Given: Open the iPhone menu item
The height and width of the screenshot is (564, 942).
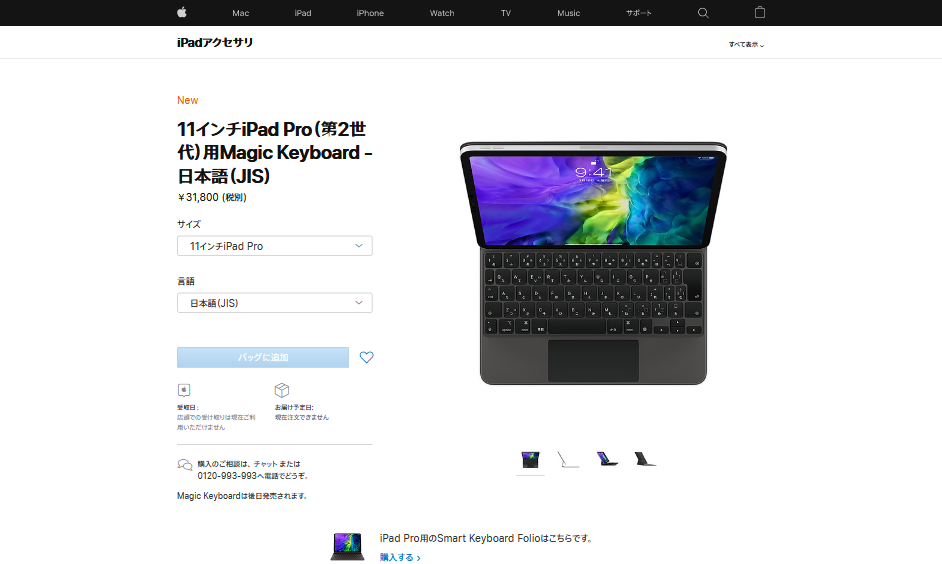Looking at the screenshot, I should pyautogui.click(x=370, y=13).
